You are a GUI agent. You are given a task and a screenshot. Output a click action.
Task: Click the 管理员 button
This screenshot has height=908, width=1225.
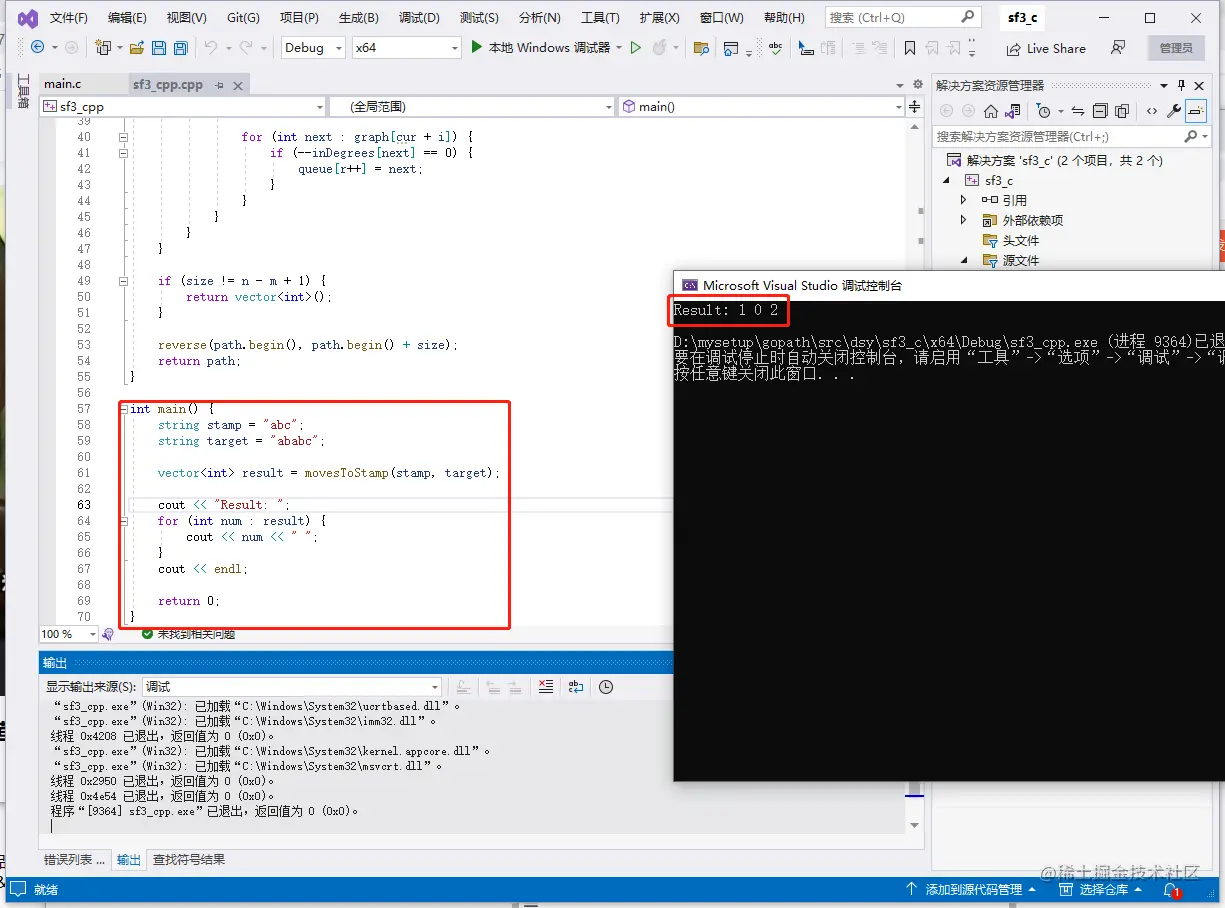click(x=1176, y=48)
